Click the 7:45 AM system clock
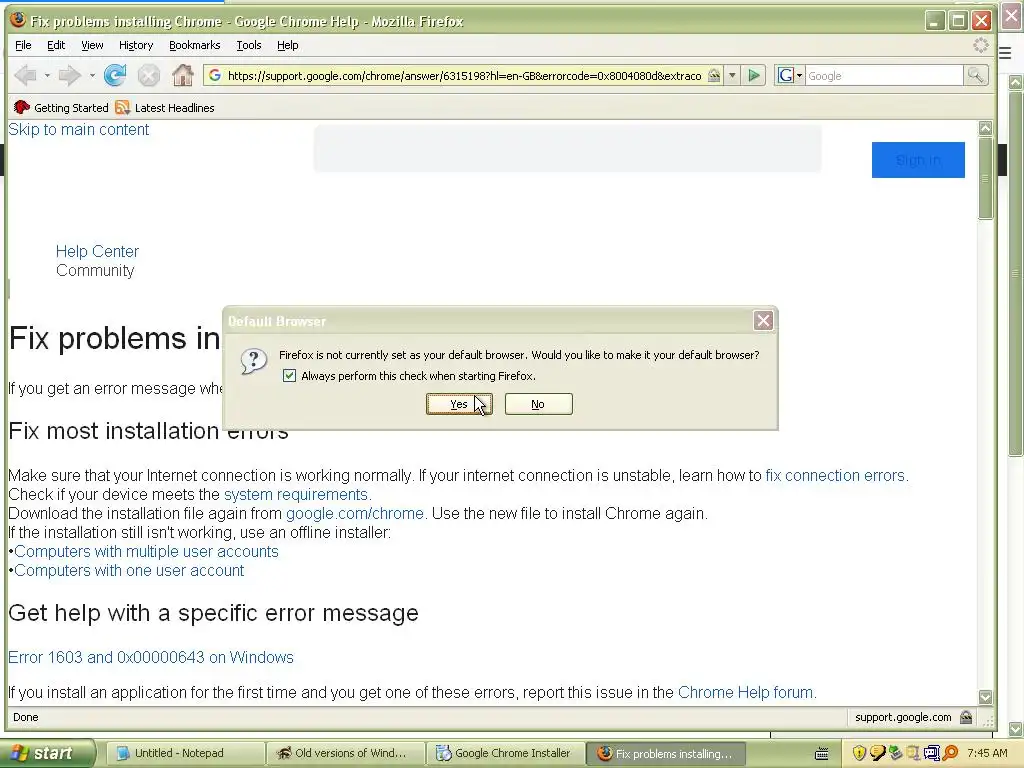This screenshot has width=1024, height=768. click(x=987, y=754)
